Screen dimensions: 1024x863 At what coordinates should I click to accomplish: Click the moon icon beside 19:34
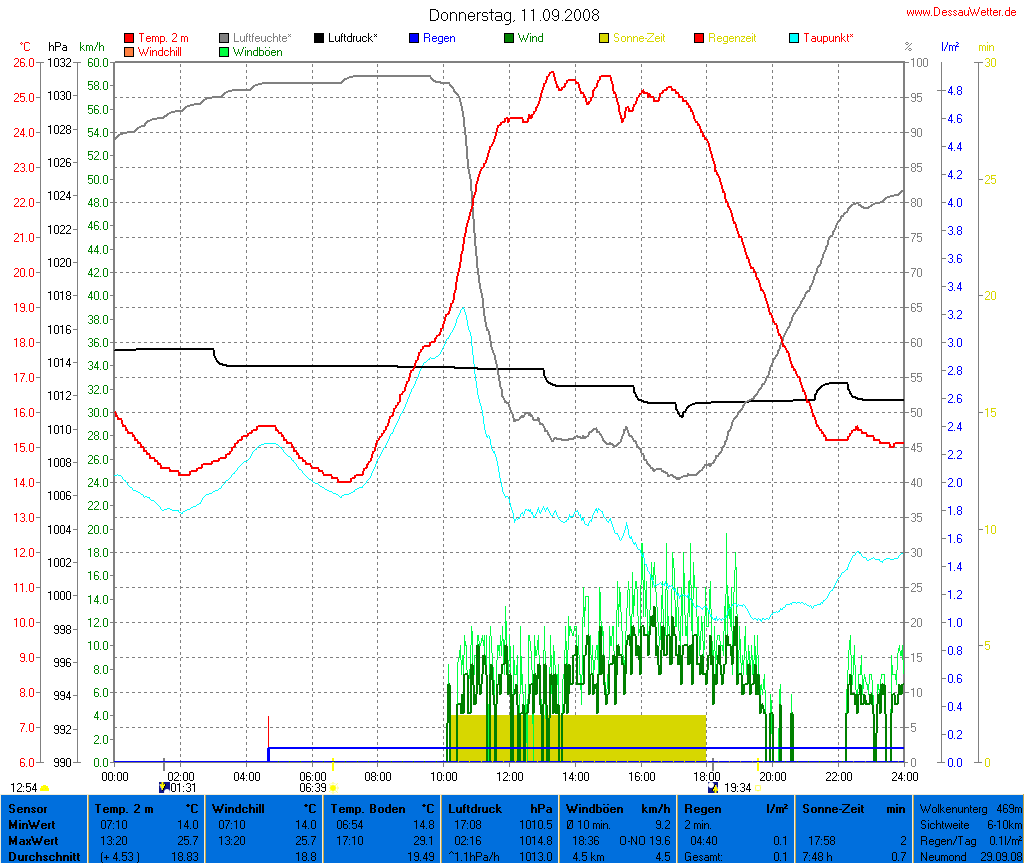click(x=713, y=787)
